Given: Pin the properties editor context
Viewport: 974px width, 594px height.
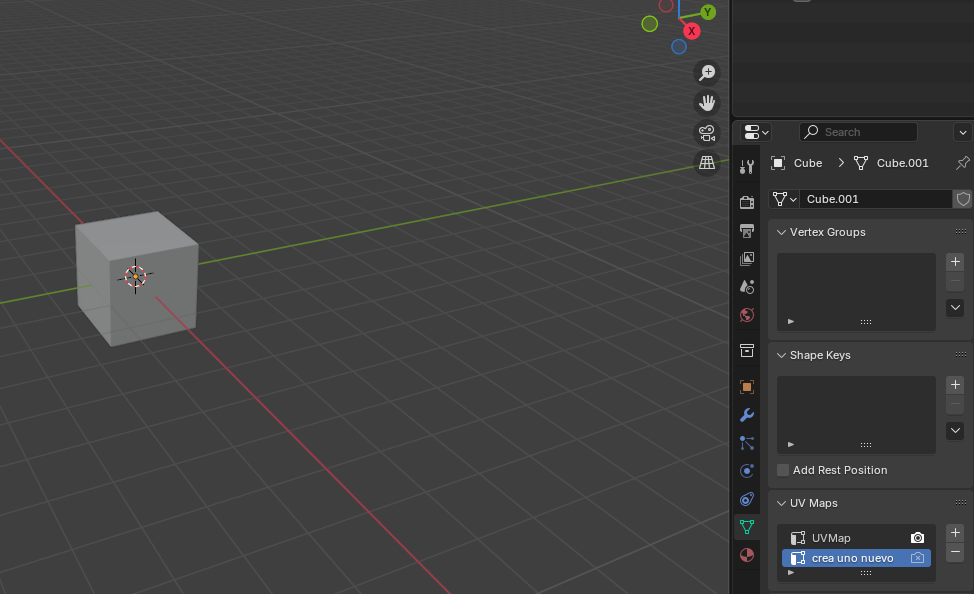Looking at the screenshot, I should pos(962,163).
